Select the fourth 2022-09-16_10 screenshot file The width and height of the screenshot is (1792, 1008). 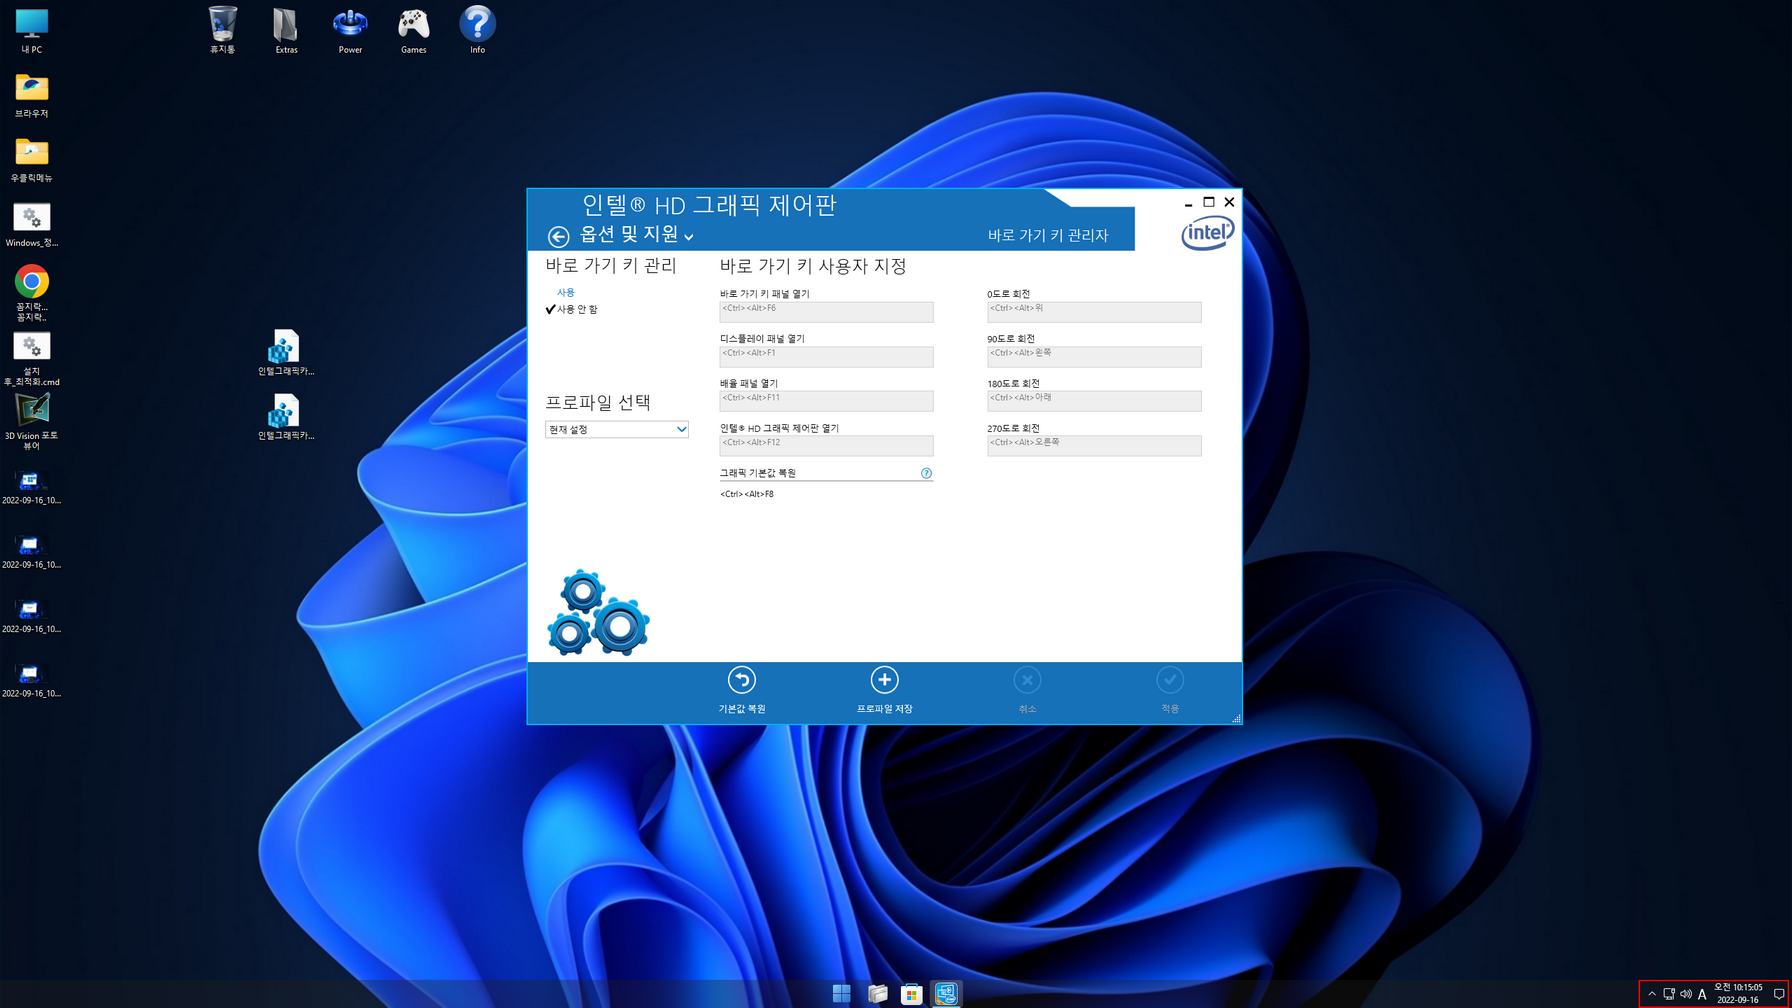click(x=32, y=680)
